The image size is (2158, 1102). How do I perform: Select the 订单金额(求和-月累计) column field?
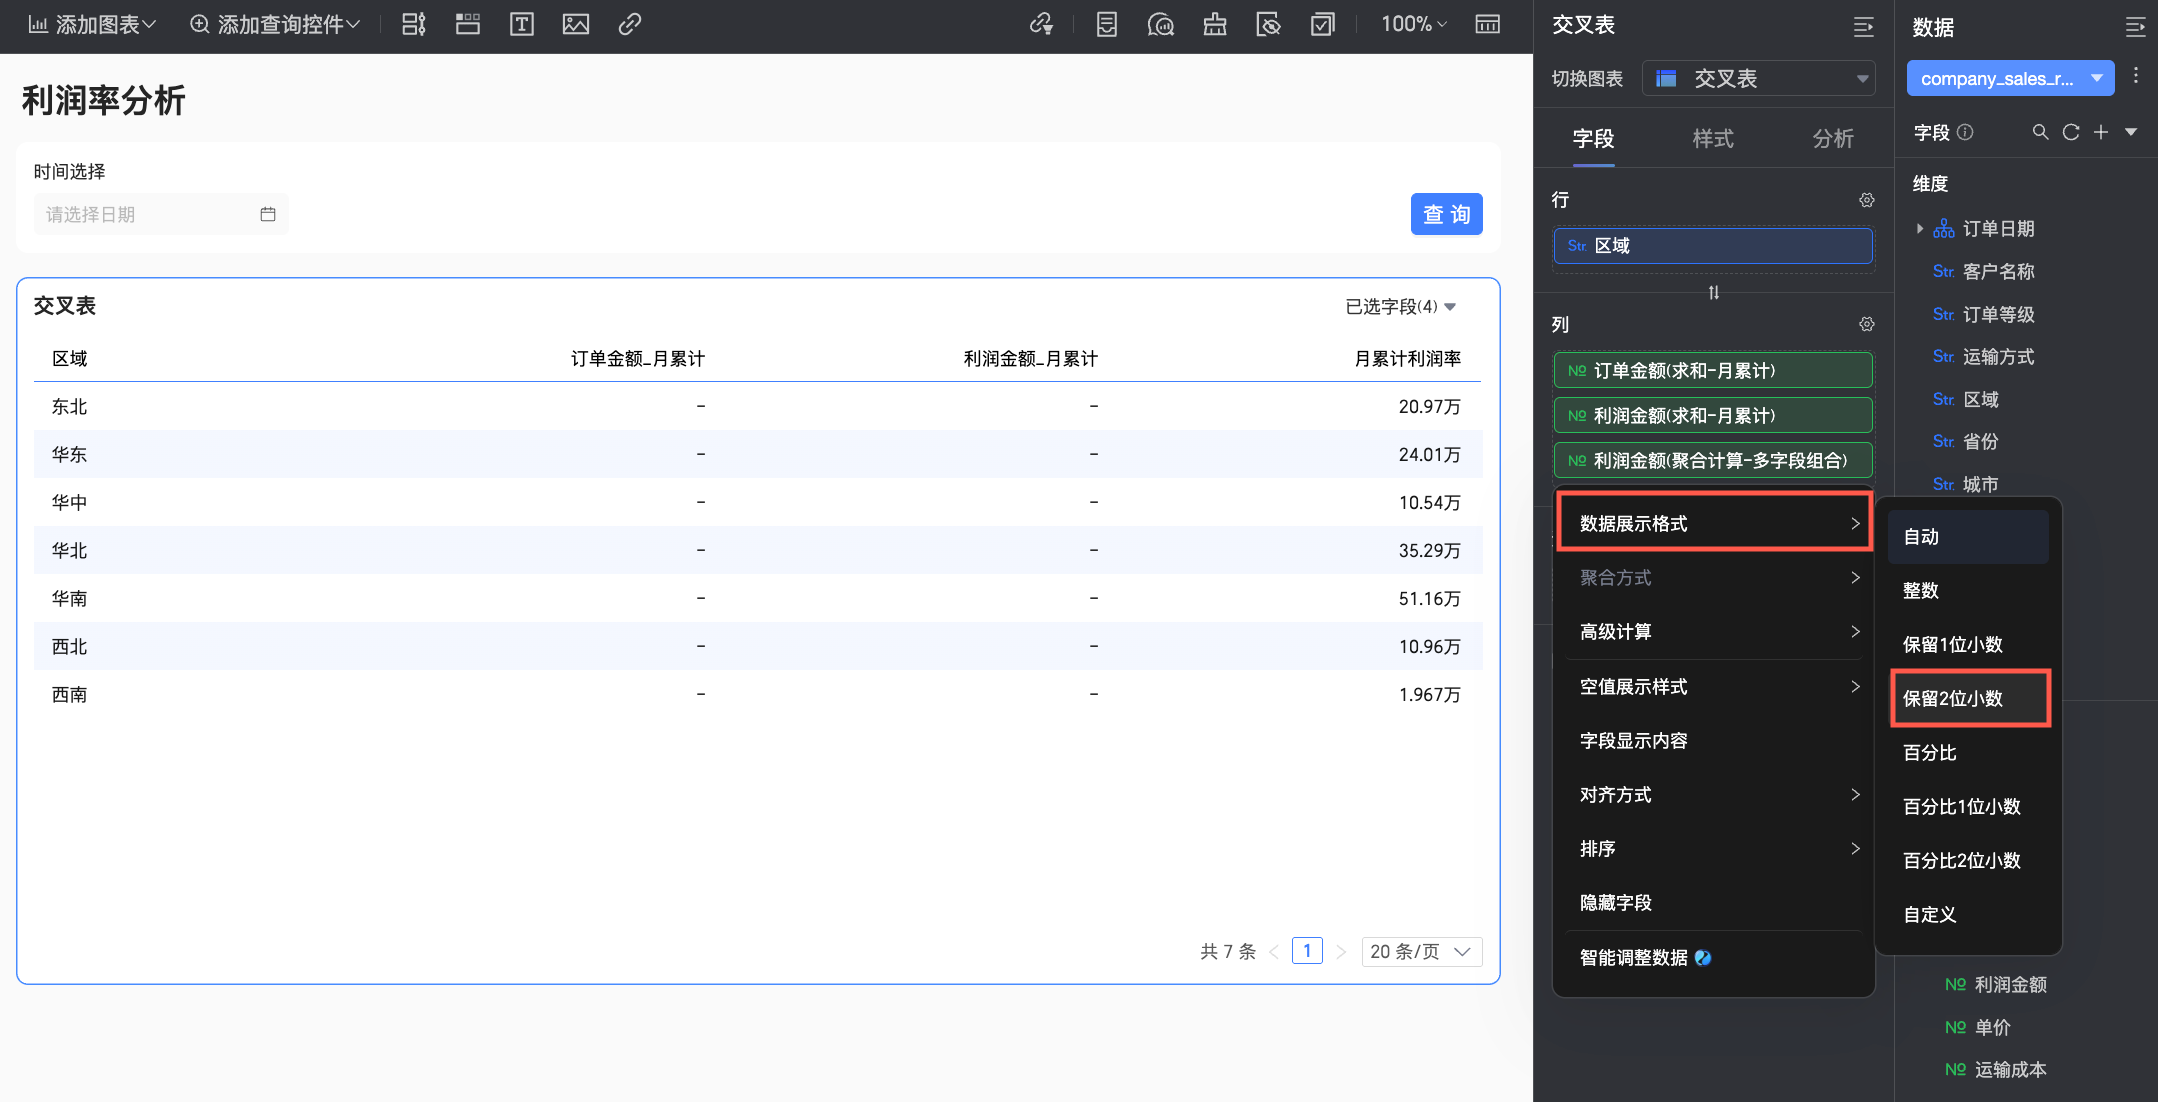click(x=1713, y=370)
